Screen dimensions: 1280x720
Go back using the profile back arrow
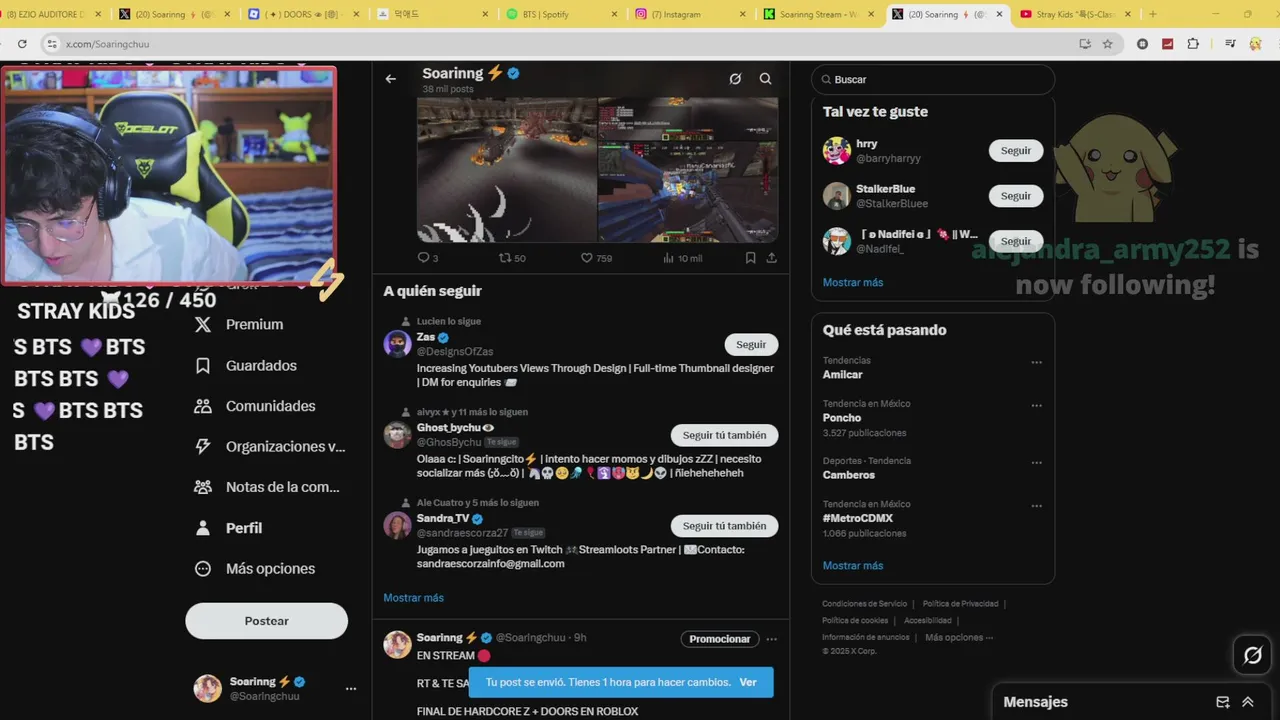(x=391, y=79)
